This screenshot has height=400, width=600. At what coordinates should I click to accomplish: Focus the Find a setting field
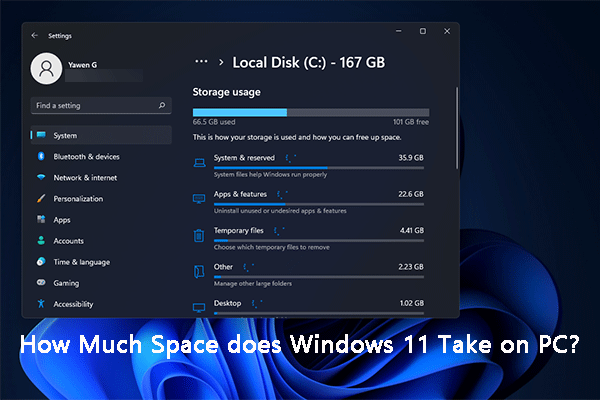101,106
